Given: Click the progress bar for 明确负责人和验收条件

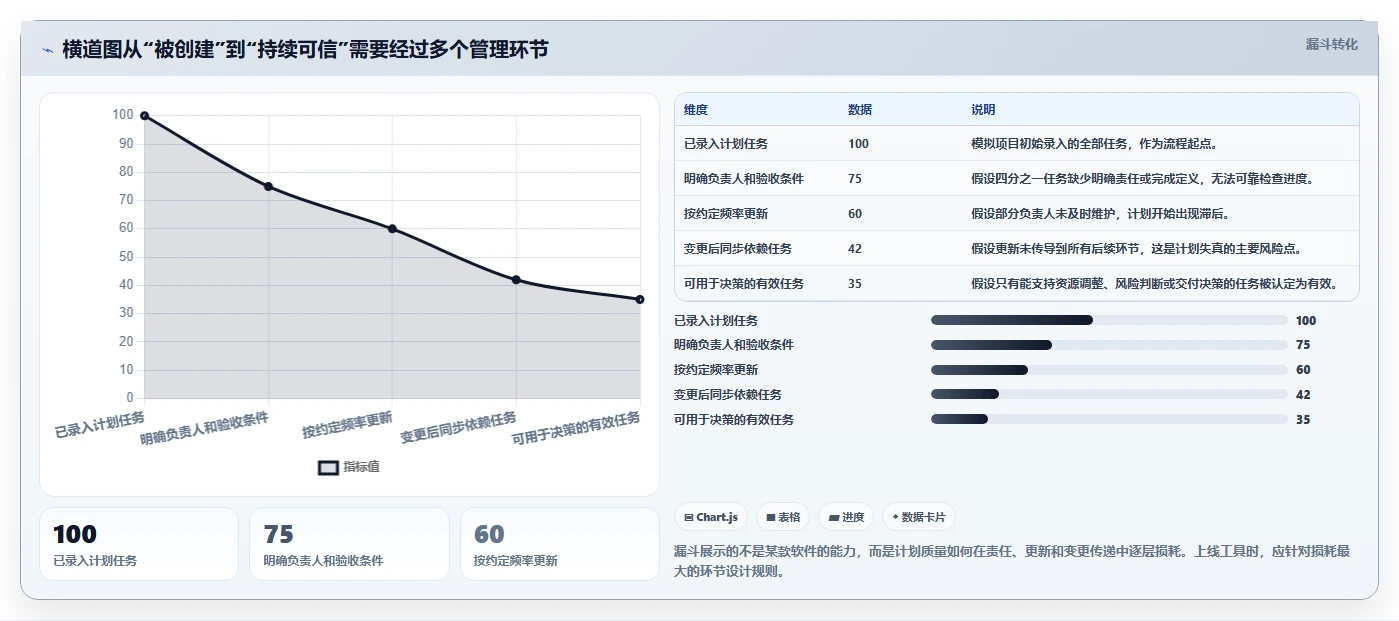Looking at the screenshot, I should tap(1109, 345).
